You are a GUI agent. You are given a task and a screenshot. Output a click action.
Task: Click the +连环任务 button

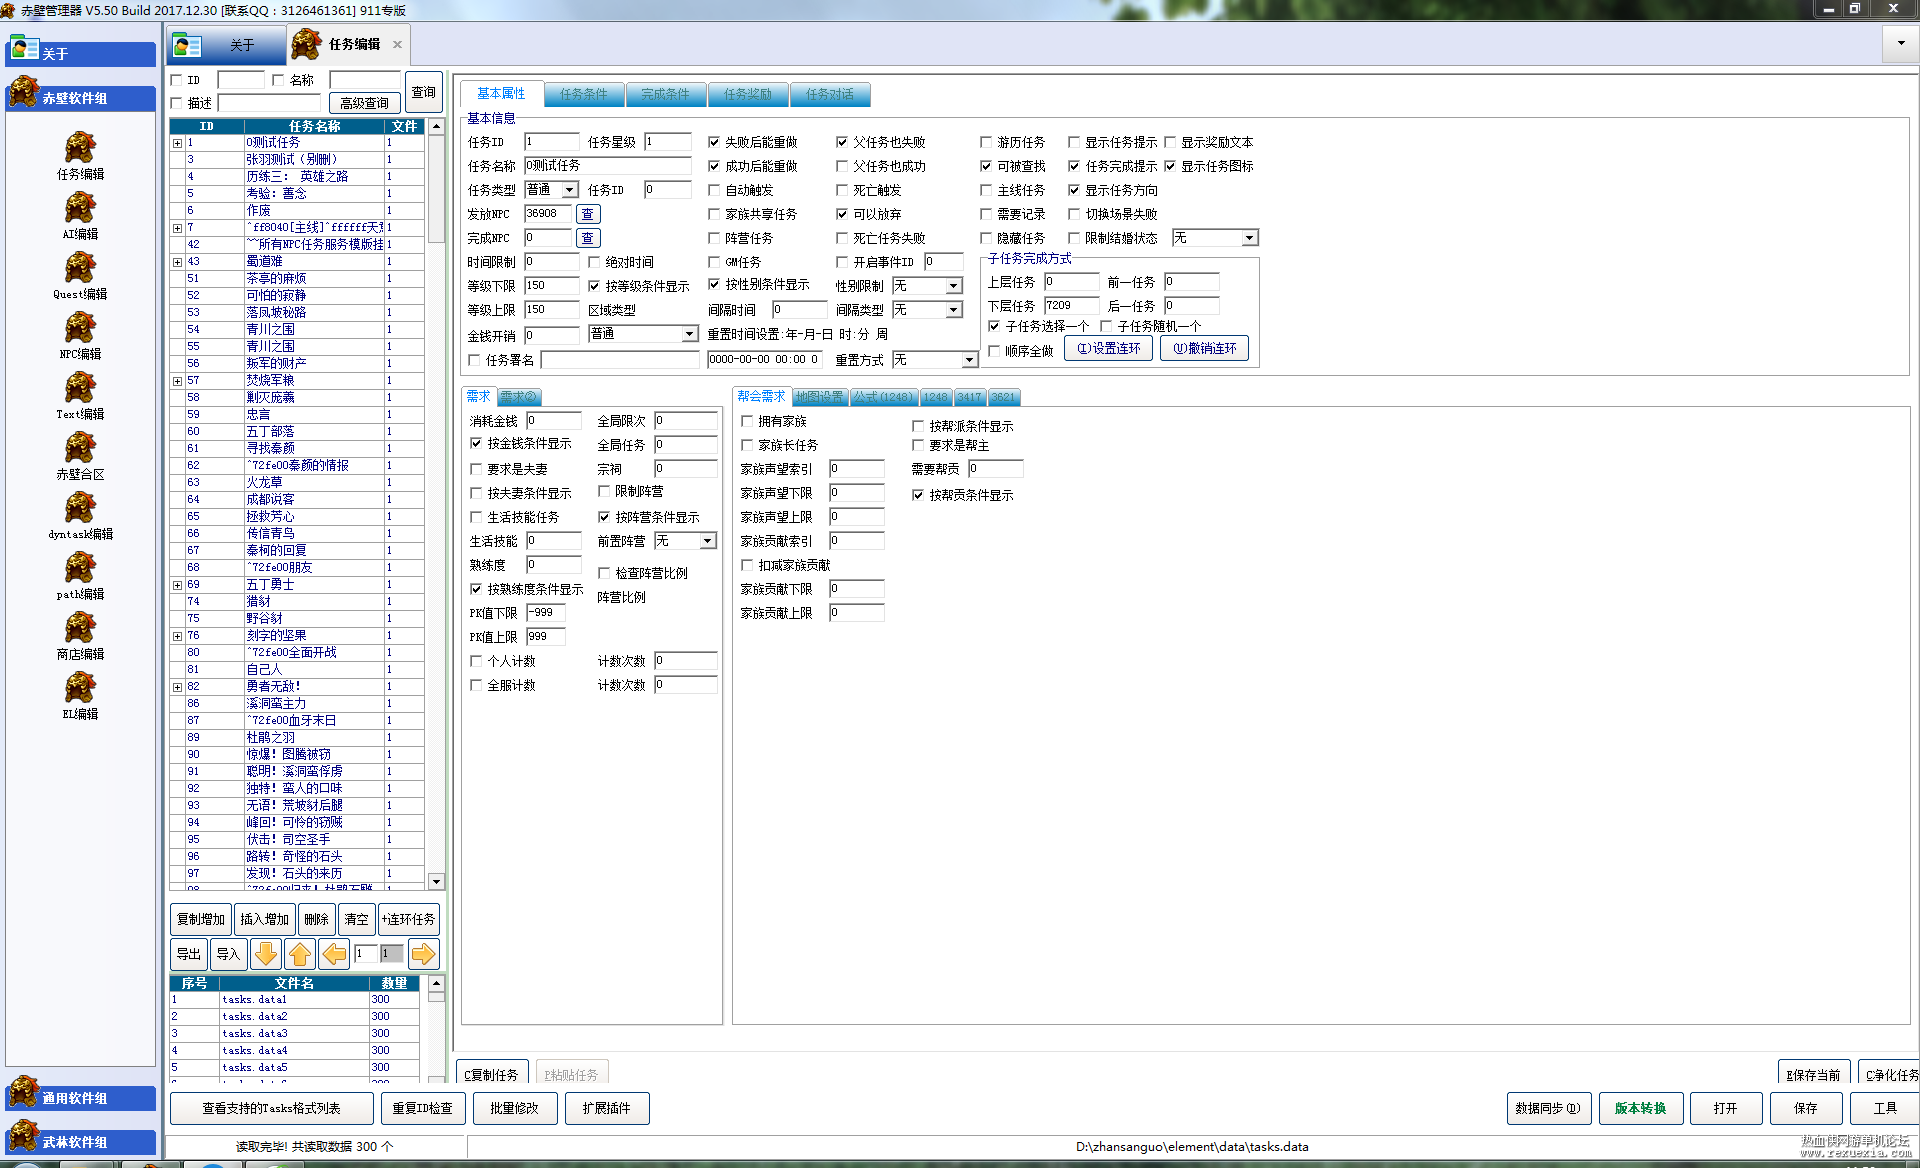pyautogui.click(x=408, y=920)
